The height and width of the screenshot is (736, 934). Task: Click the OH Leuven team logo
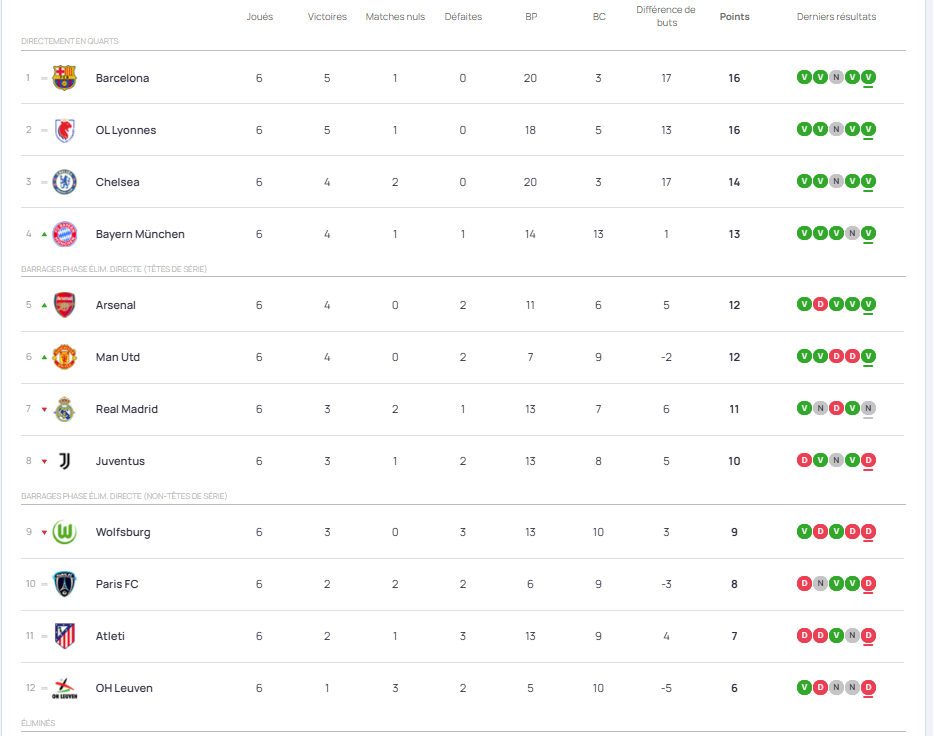[x=64, y=688]
